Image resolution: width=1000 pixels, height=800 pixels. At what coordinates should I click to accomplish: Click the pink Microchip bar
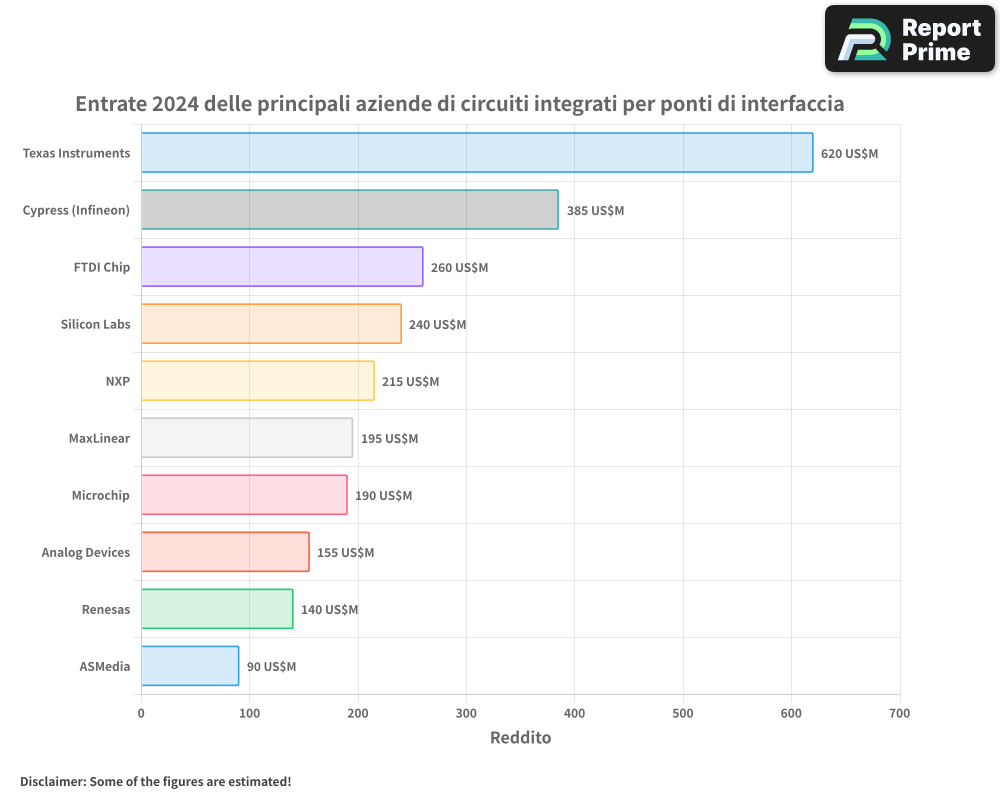coord(244,495)
